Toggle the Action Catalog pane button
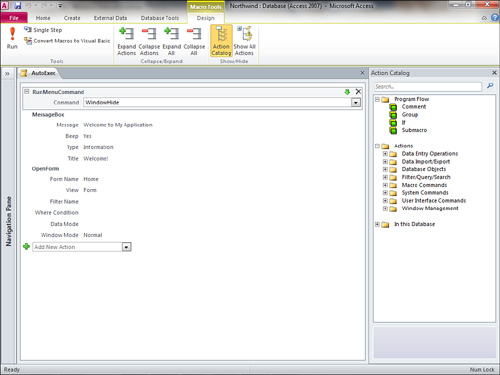 [221, 41]
